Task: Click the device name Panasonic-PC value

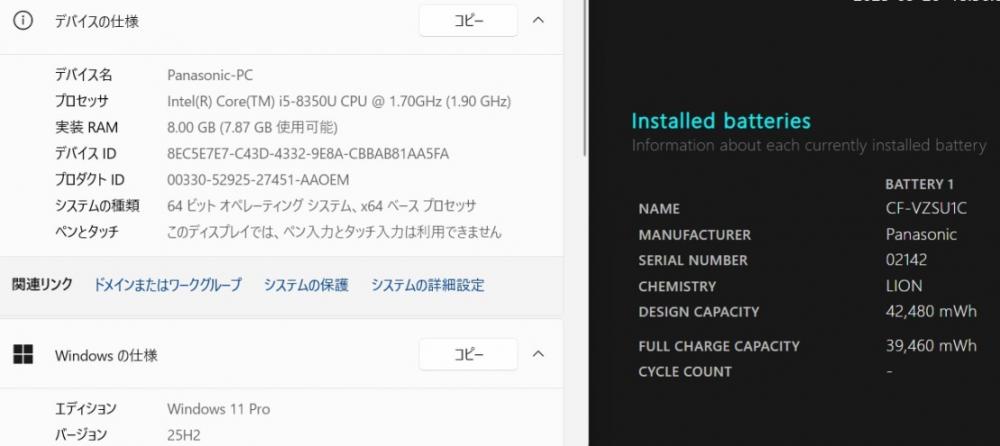Action: tap(211, 75)
